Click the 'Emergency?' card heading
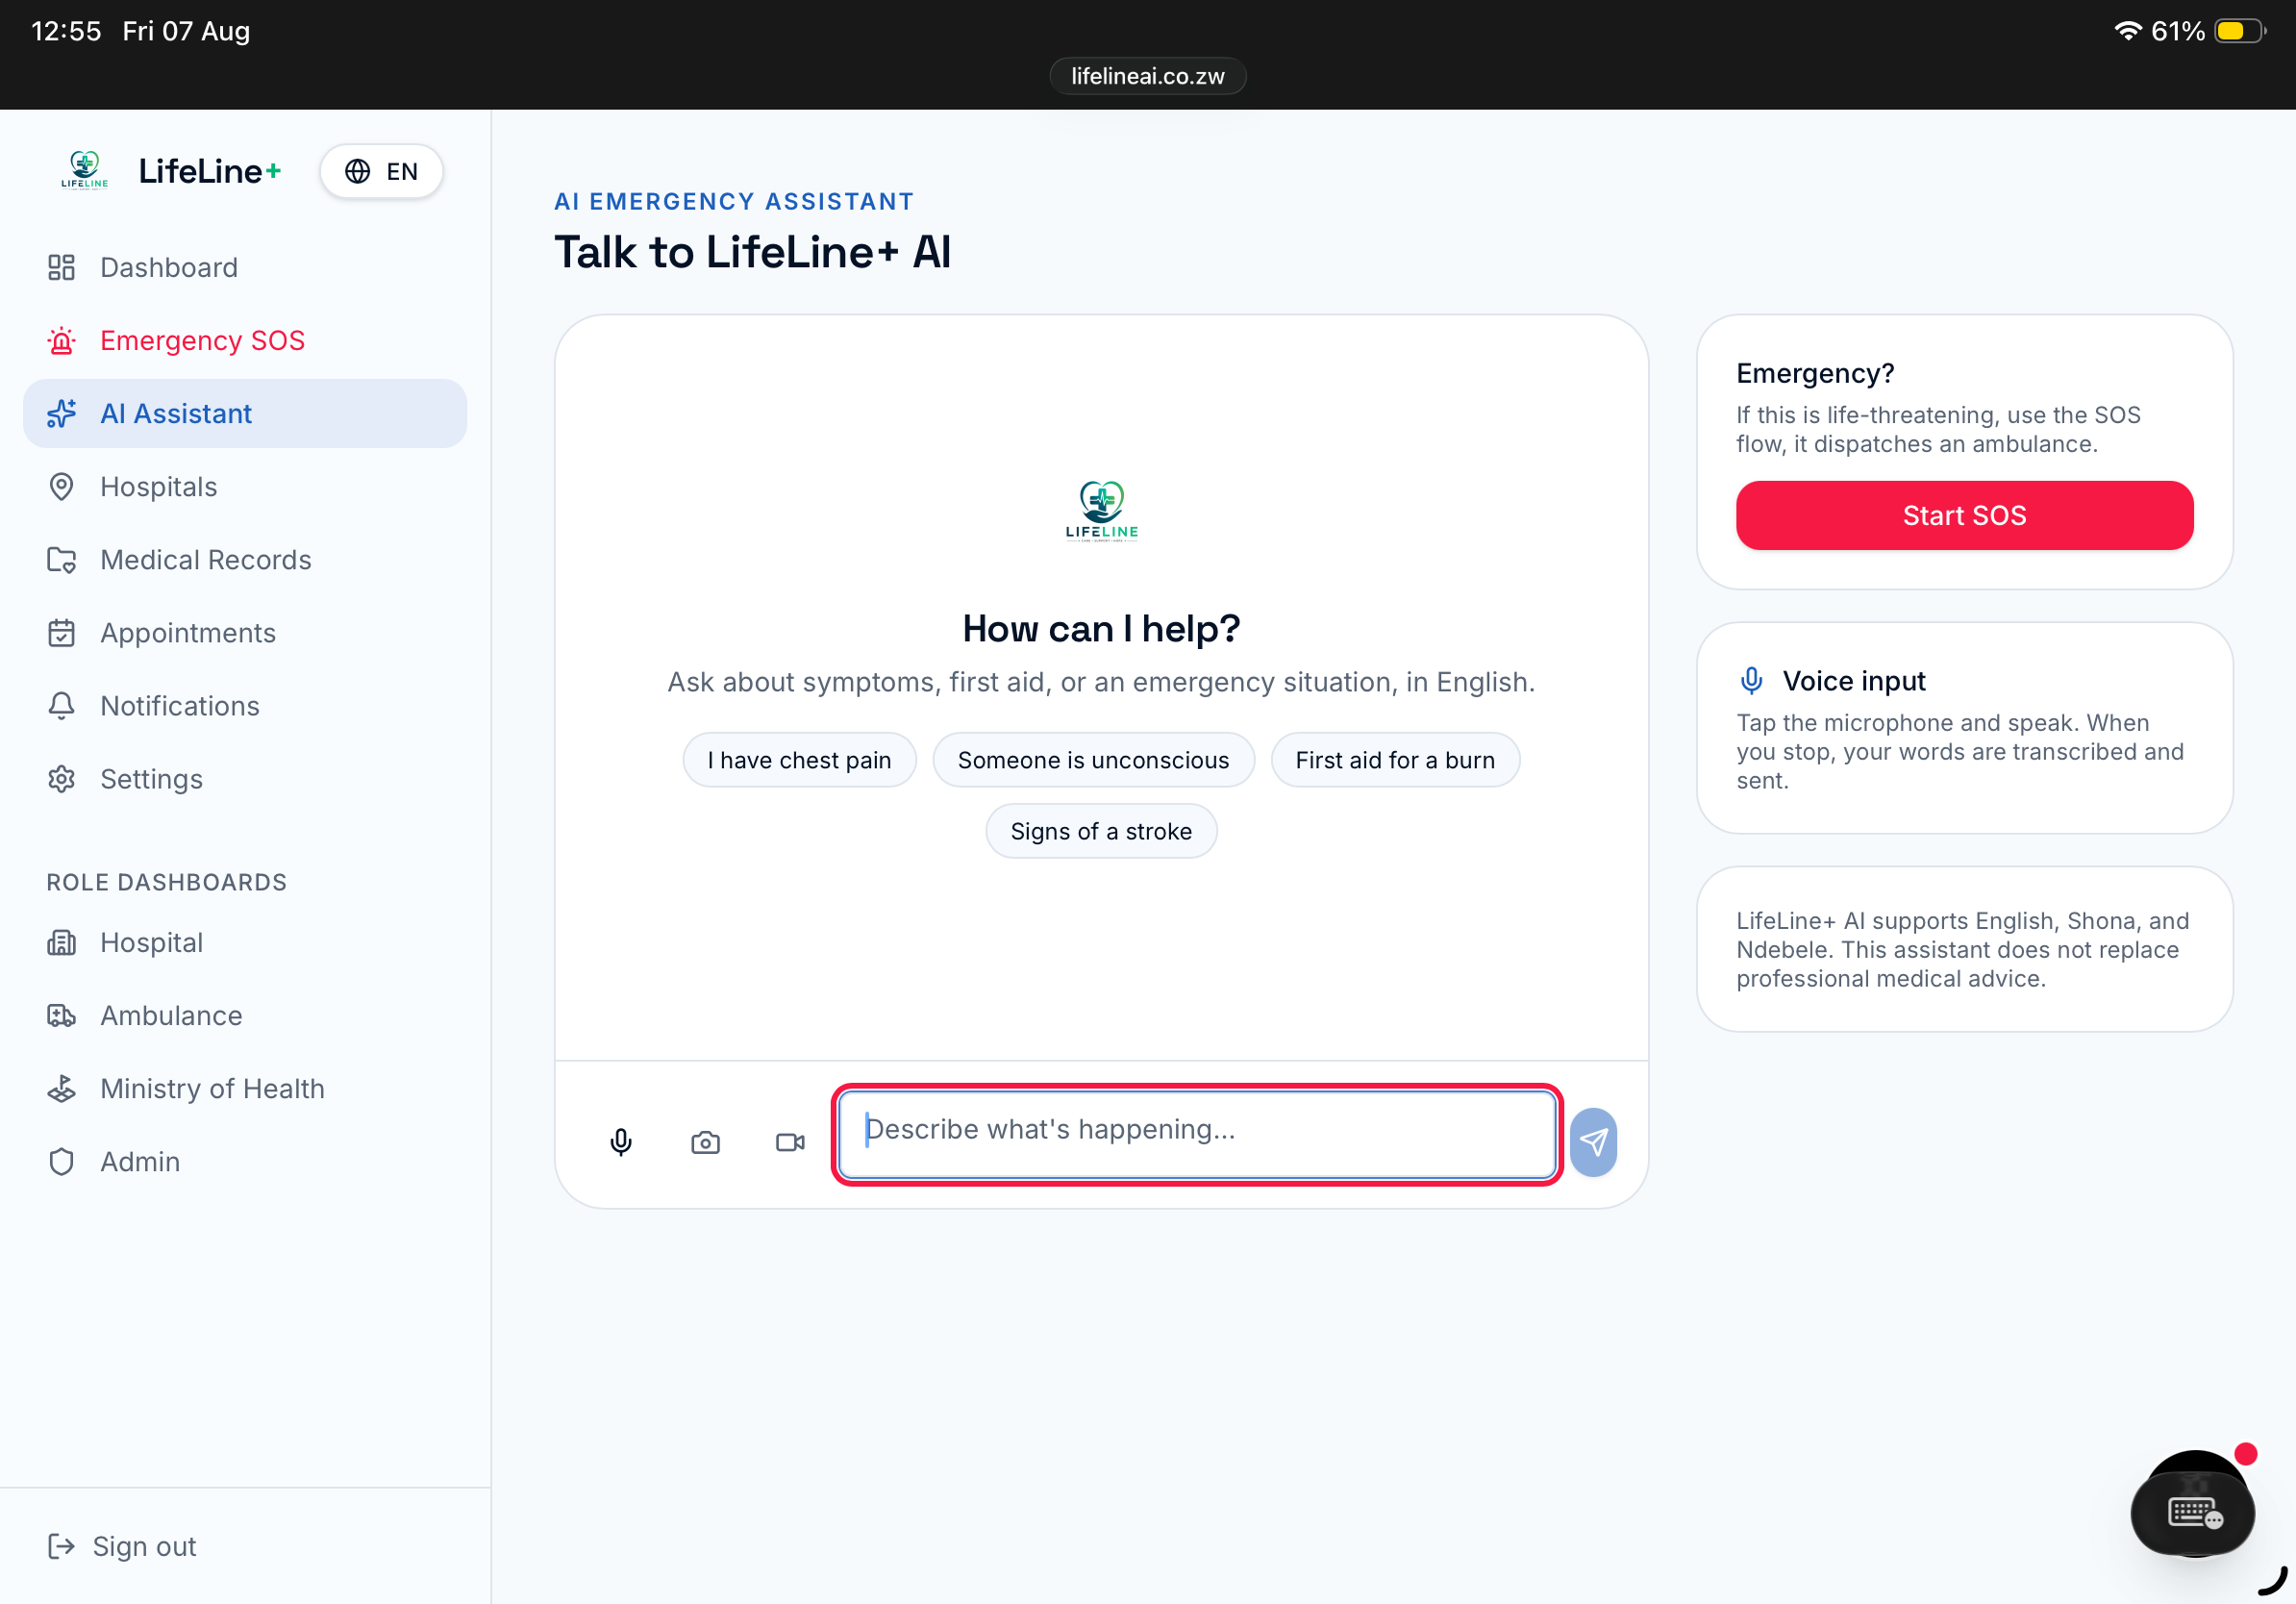This screenshot has width=2296, height=1604. click(x=1815, y=373)
